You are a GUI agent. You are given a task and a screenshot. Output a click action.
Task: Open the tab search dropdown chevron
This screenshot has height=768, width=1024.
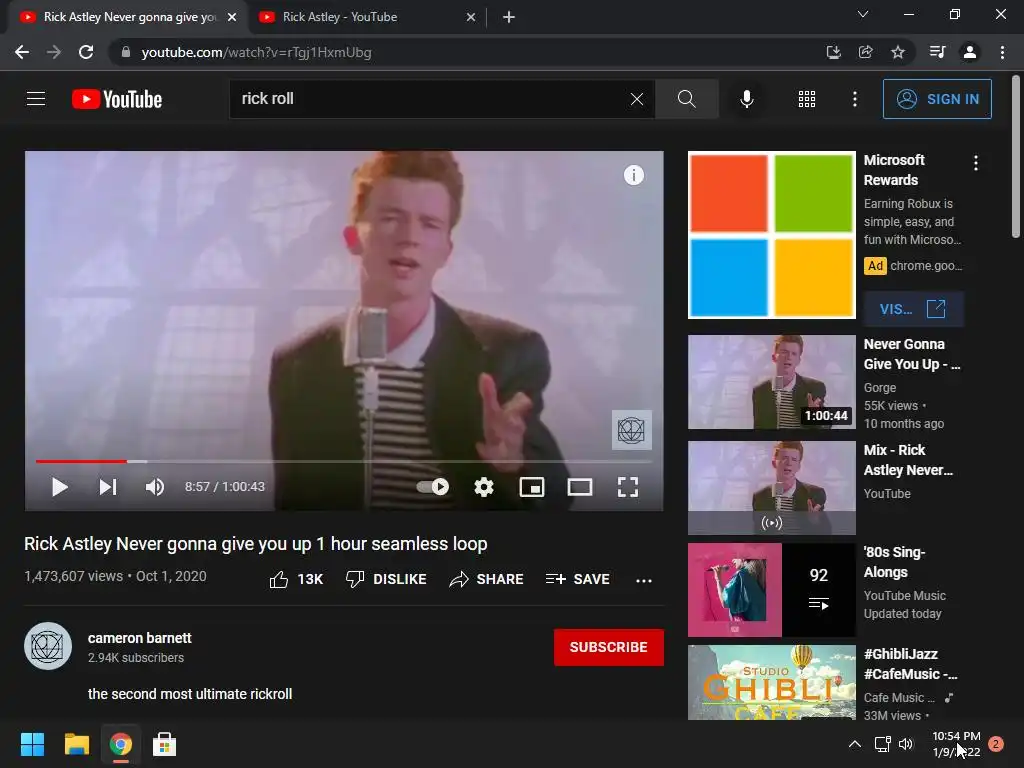(x=863, y=14)
